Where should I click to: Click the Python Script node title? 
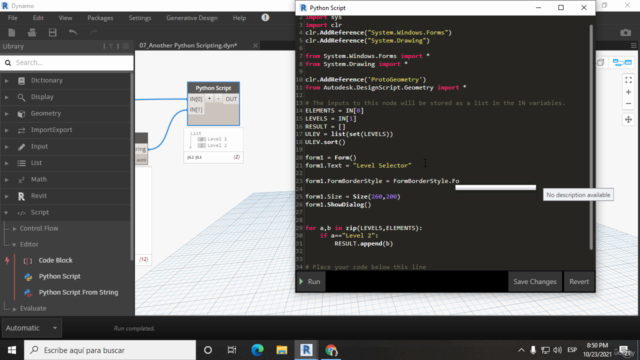pyautogui.click(x=213, y=88)
